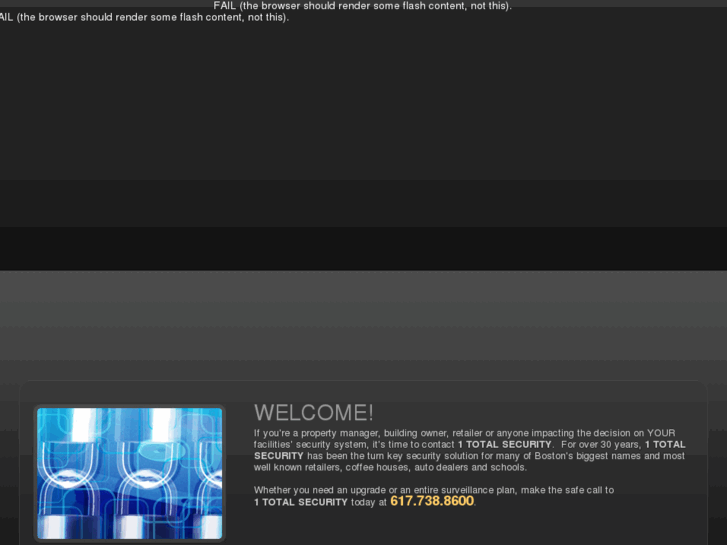Click bold "1 TOTAL SECURITY" before "today at"
This screenshot has width=727, height=545.
coord(300,502)
